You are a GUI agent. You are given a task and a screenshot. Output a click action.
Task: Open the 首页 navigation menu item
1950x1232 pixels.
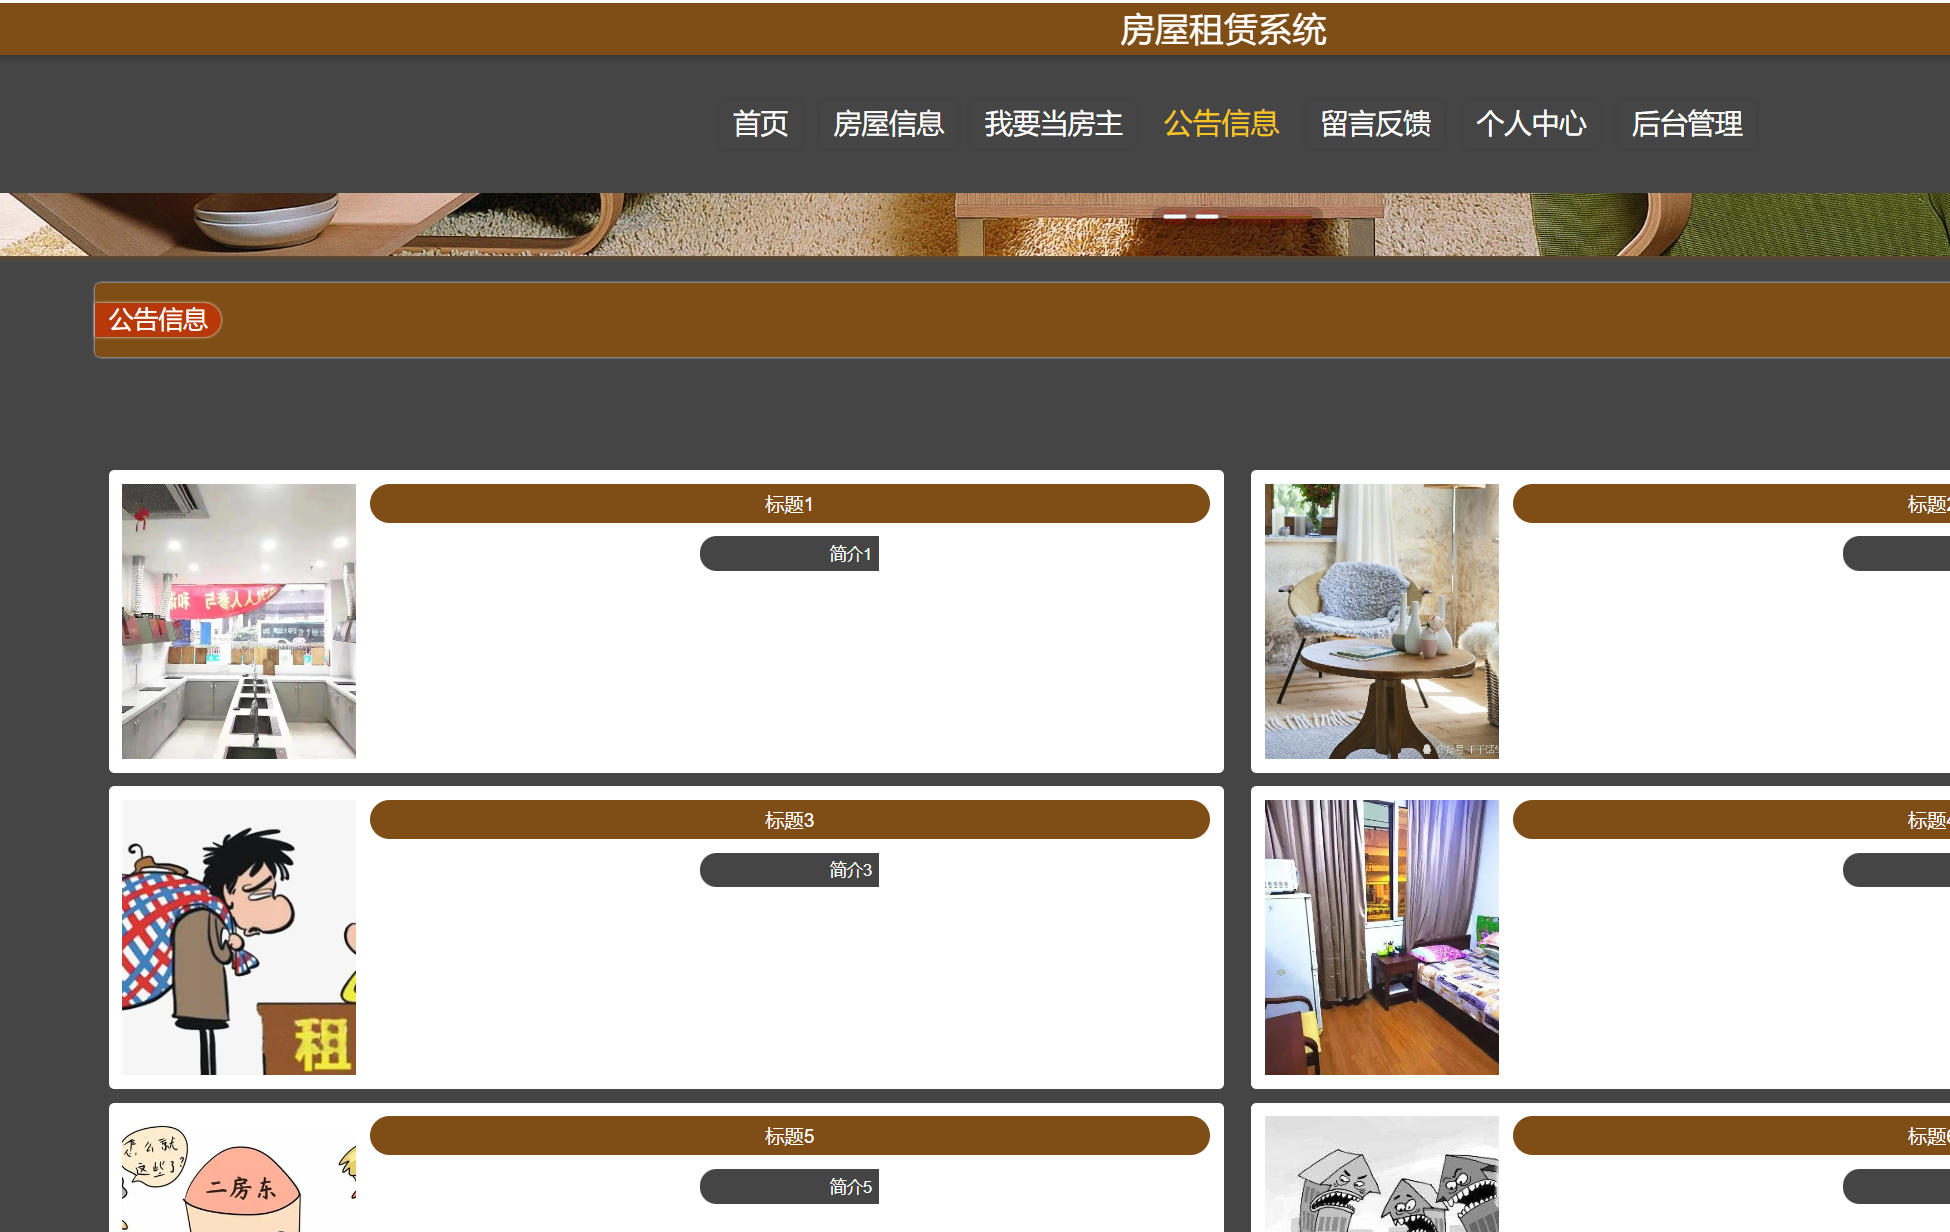coord(760,124)
